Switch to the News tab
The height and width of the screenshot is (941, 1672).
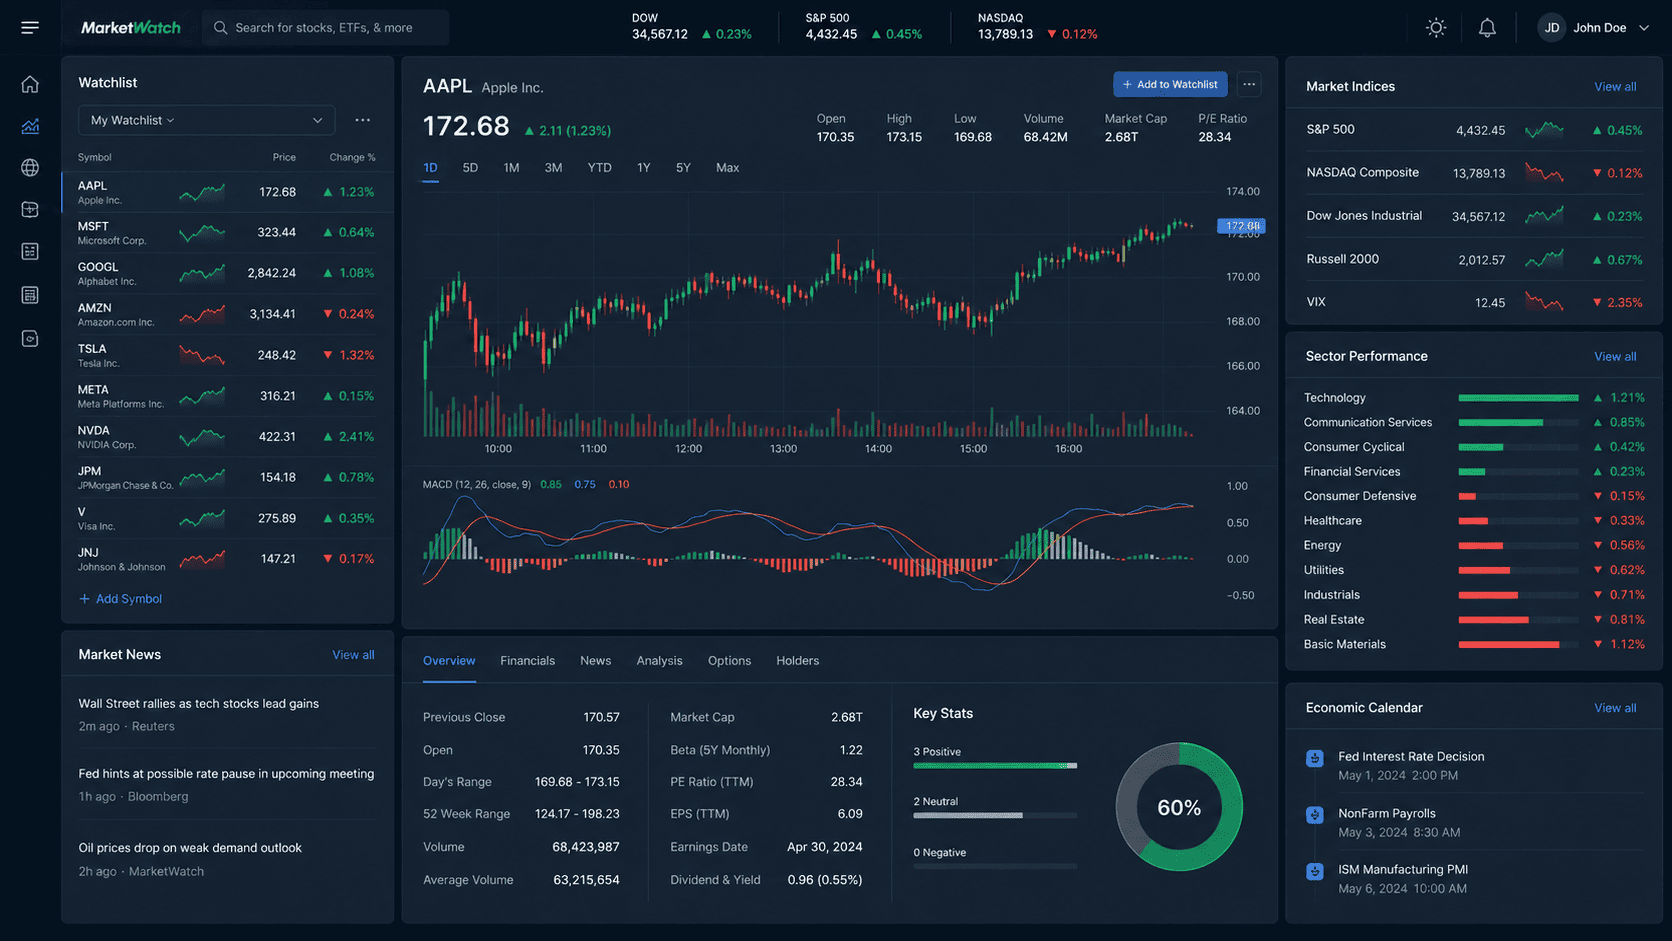tap(595, 661)
